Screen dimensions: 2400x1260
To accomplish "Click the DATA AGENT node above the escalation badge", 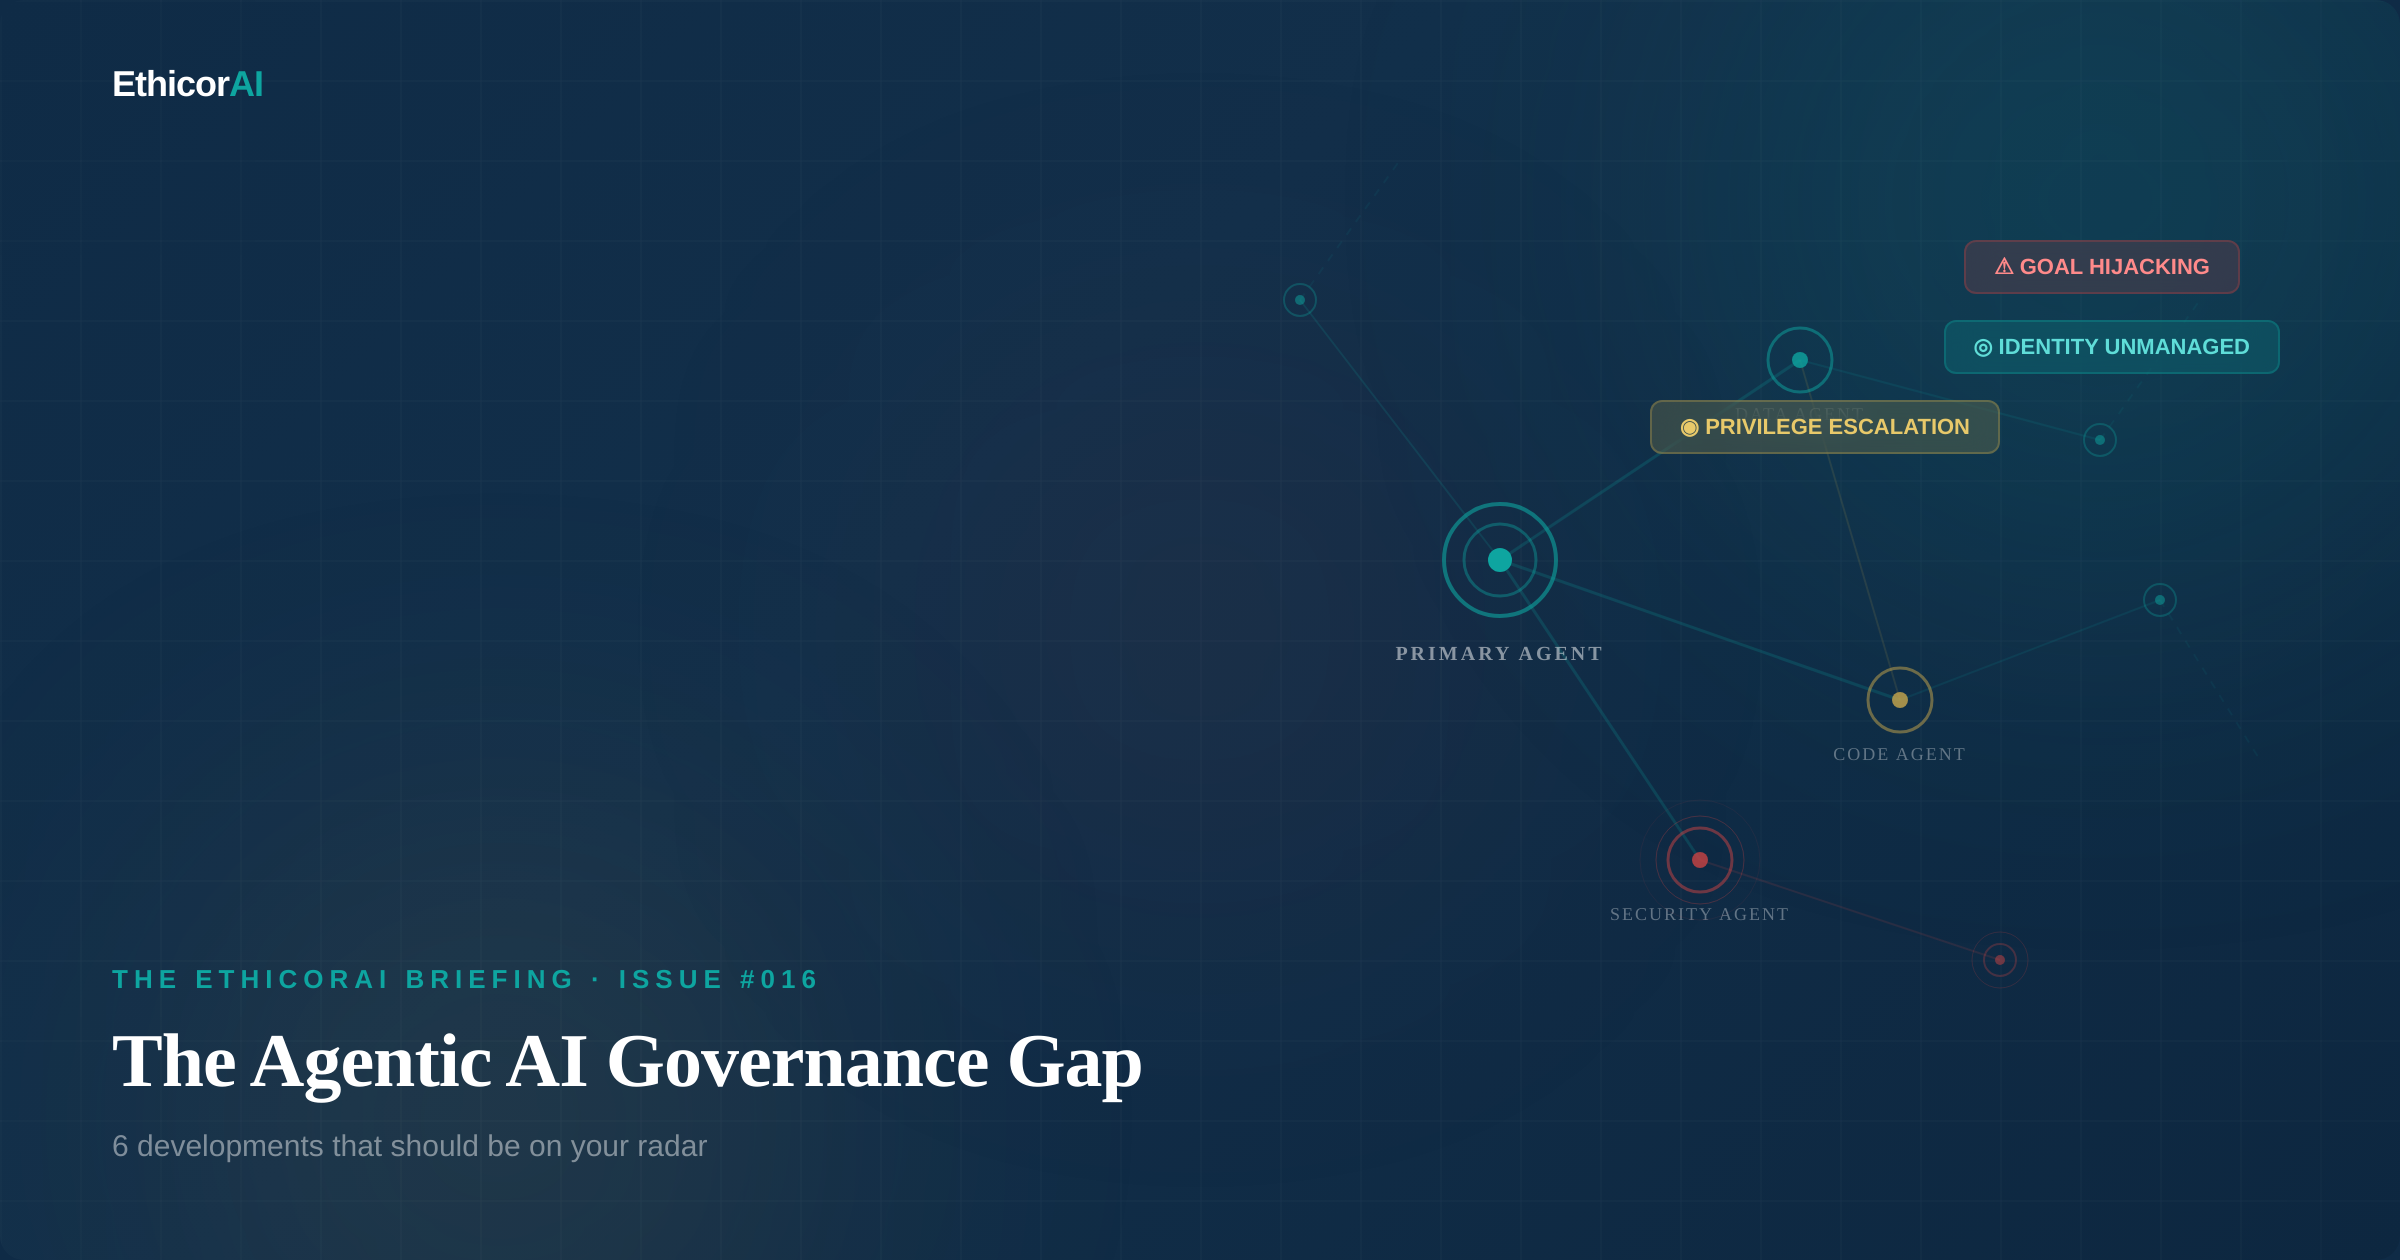I will point(1799,360).
